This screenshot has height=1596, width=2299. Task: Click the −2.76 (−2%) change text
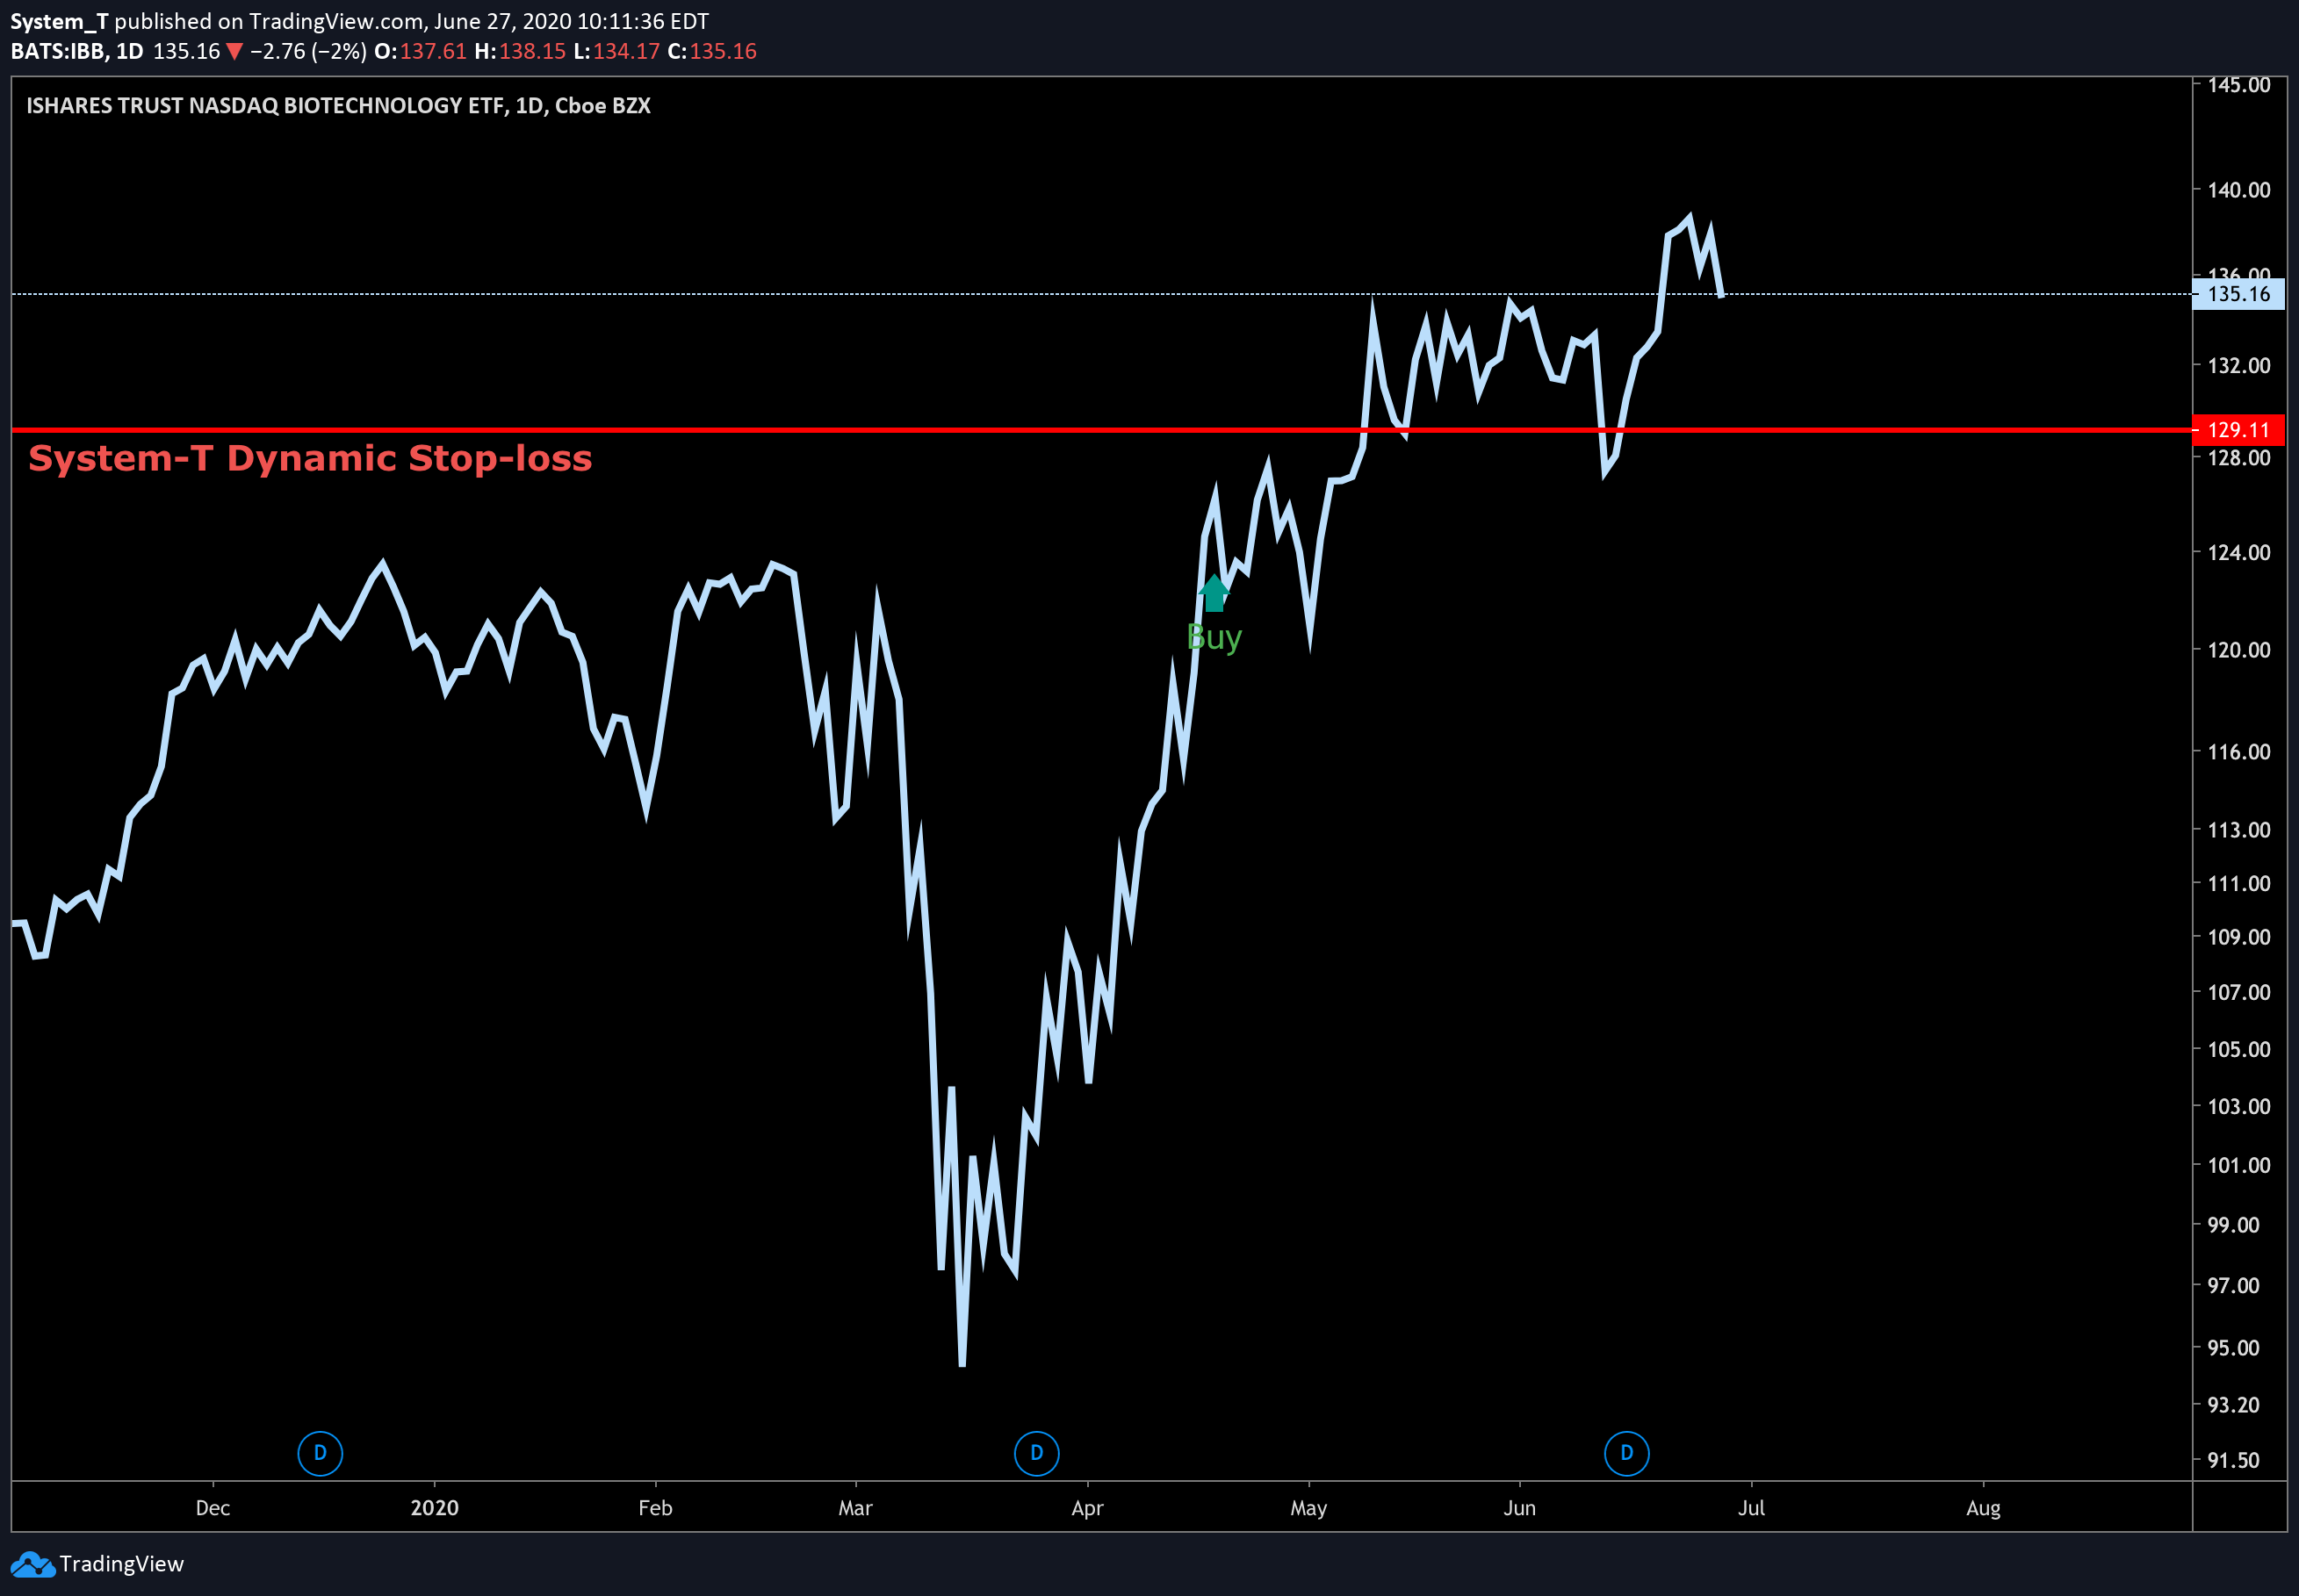[x=308, y=51]
